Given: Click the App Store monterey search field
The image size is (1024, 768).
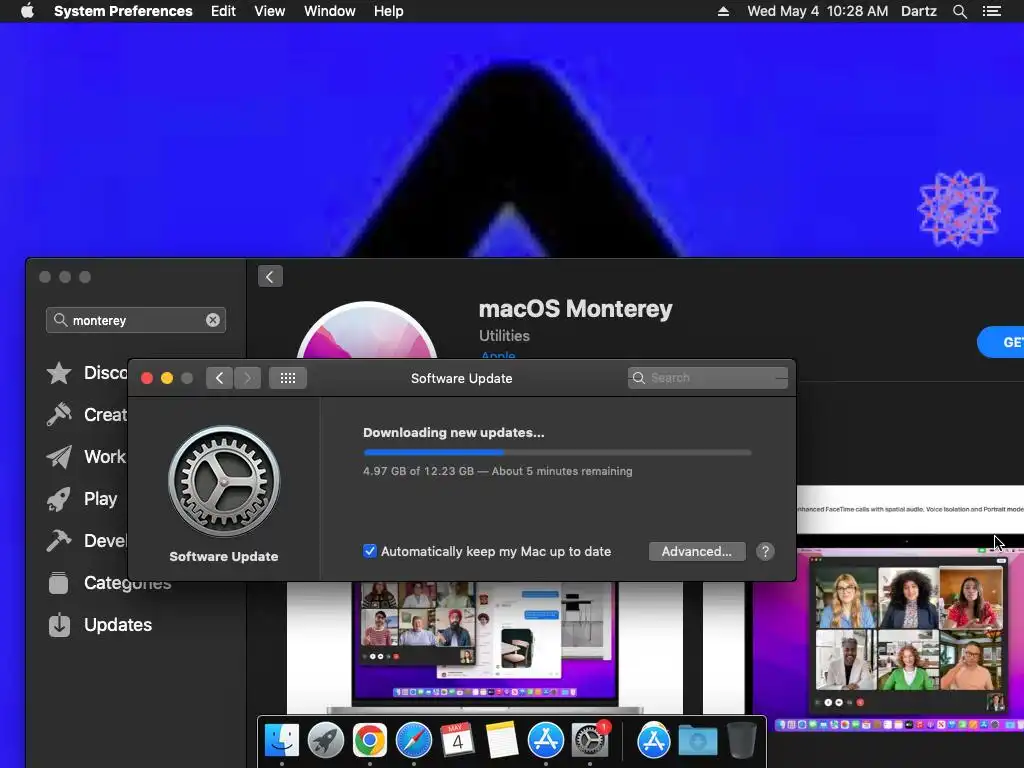Looking at the screenshot, I should tap(136, 320).
